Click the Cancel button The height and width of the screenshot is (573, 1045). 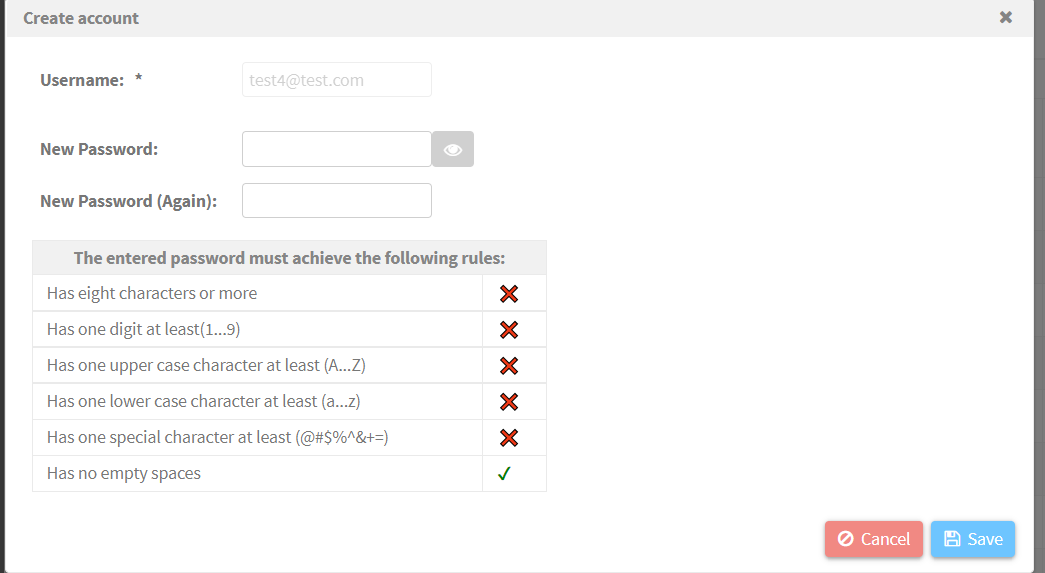[x=874, y=539]
